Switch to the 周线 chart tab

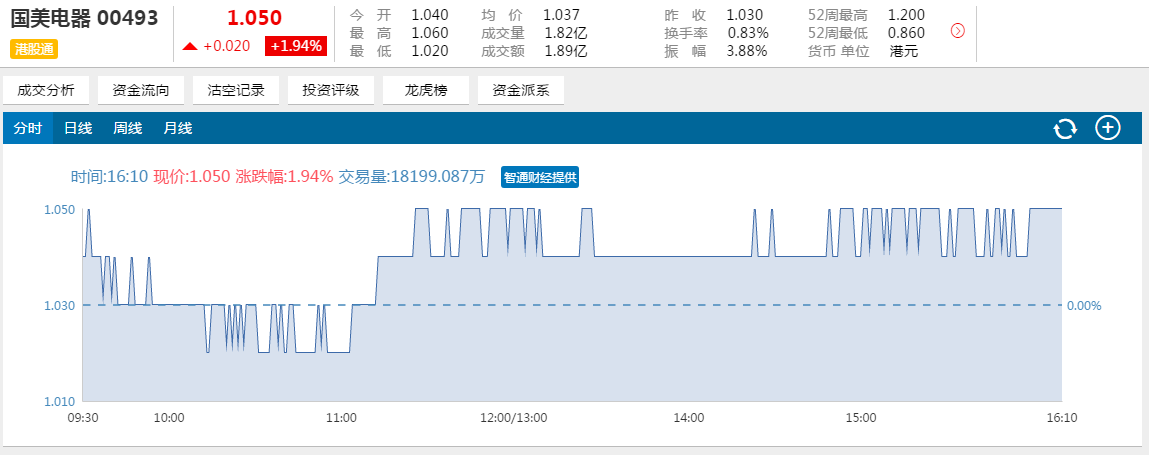[128, 128]
